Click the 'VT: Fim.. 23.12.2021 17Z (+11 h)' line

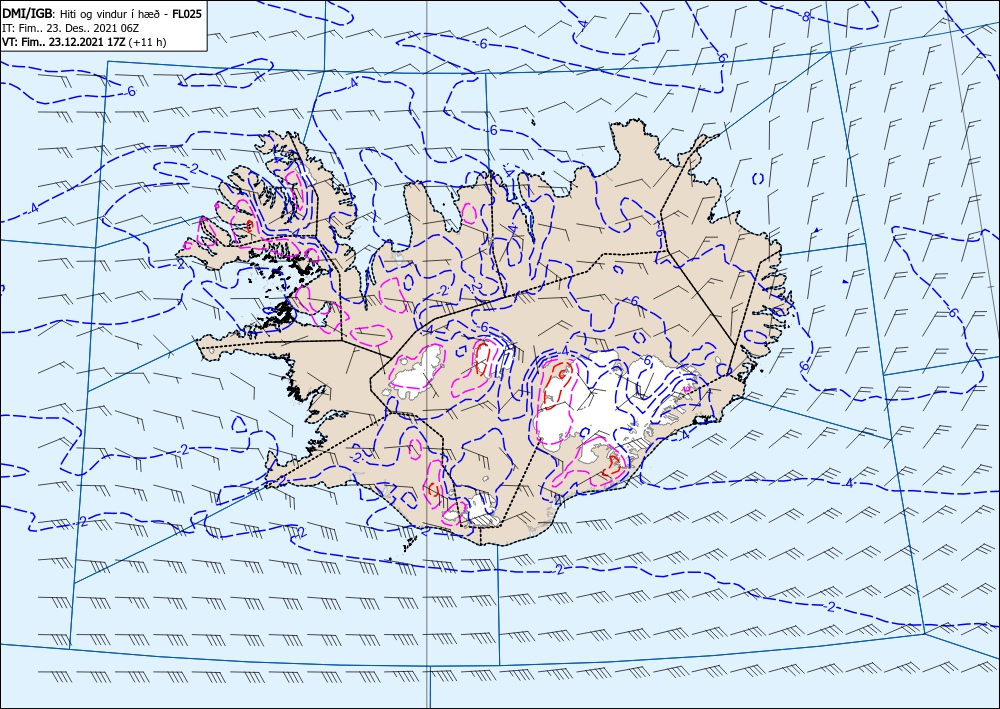click(x=84, y=42)
